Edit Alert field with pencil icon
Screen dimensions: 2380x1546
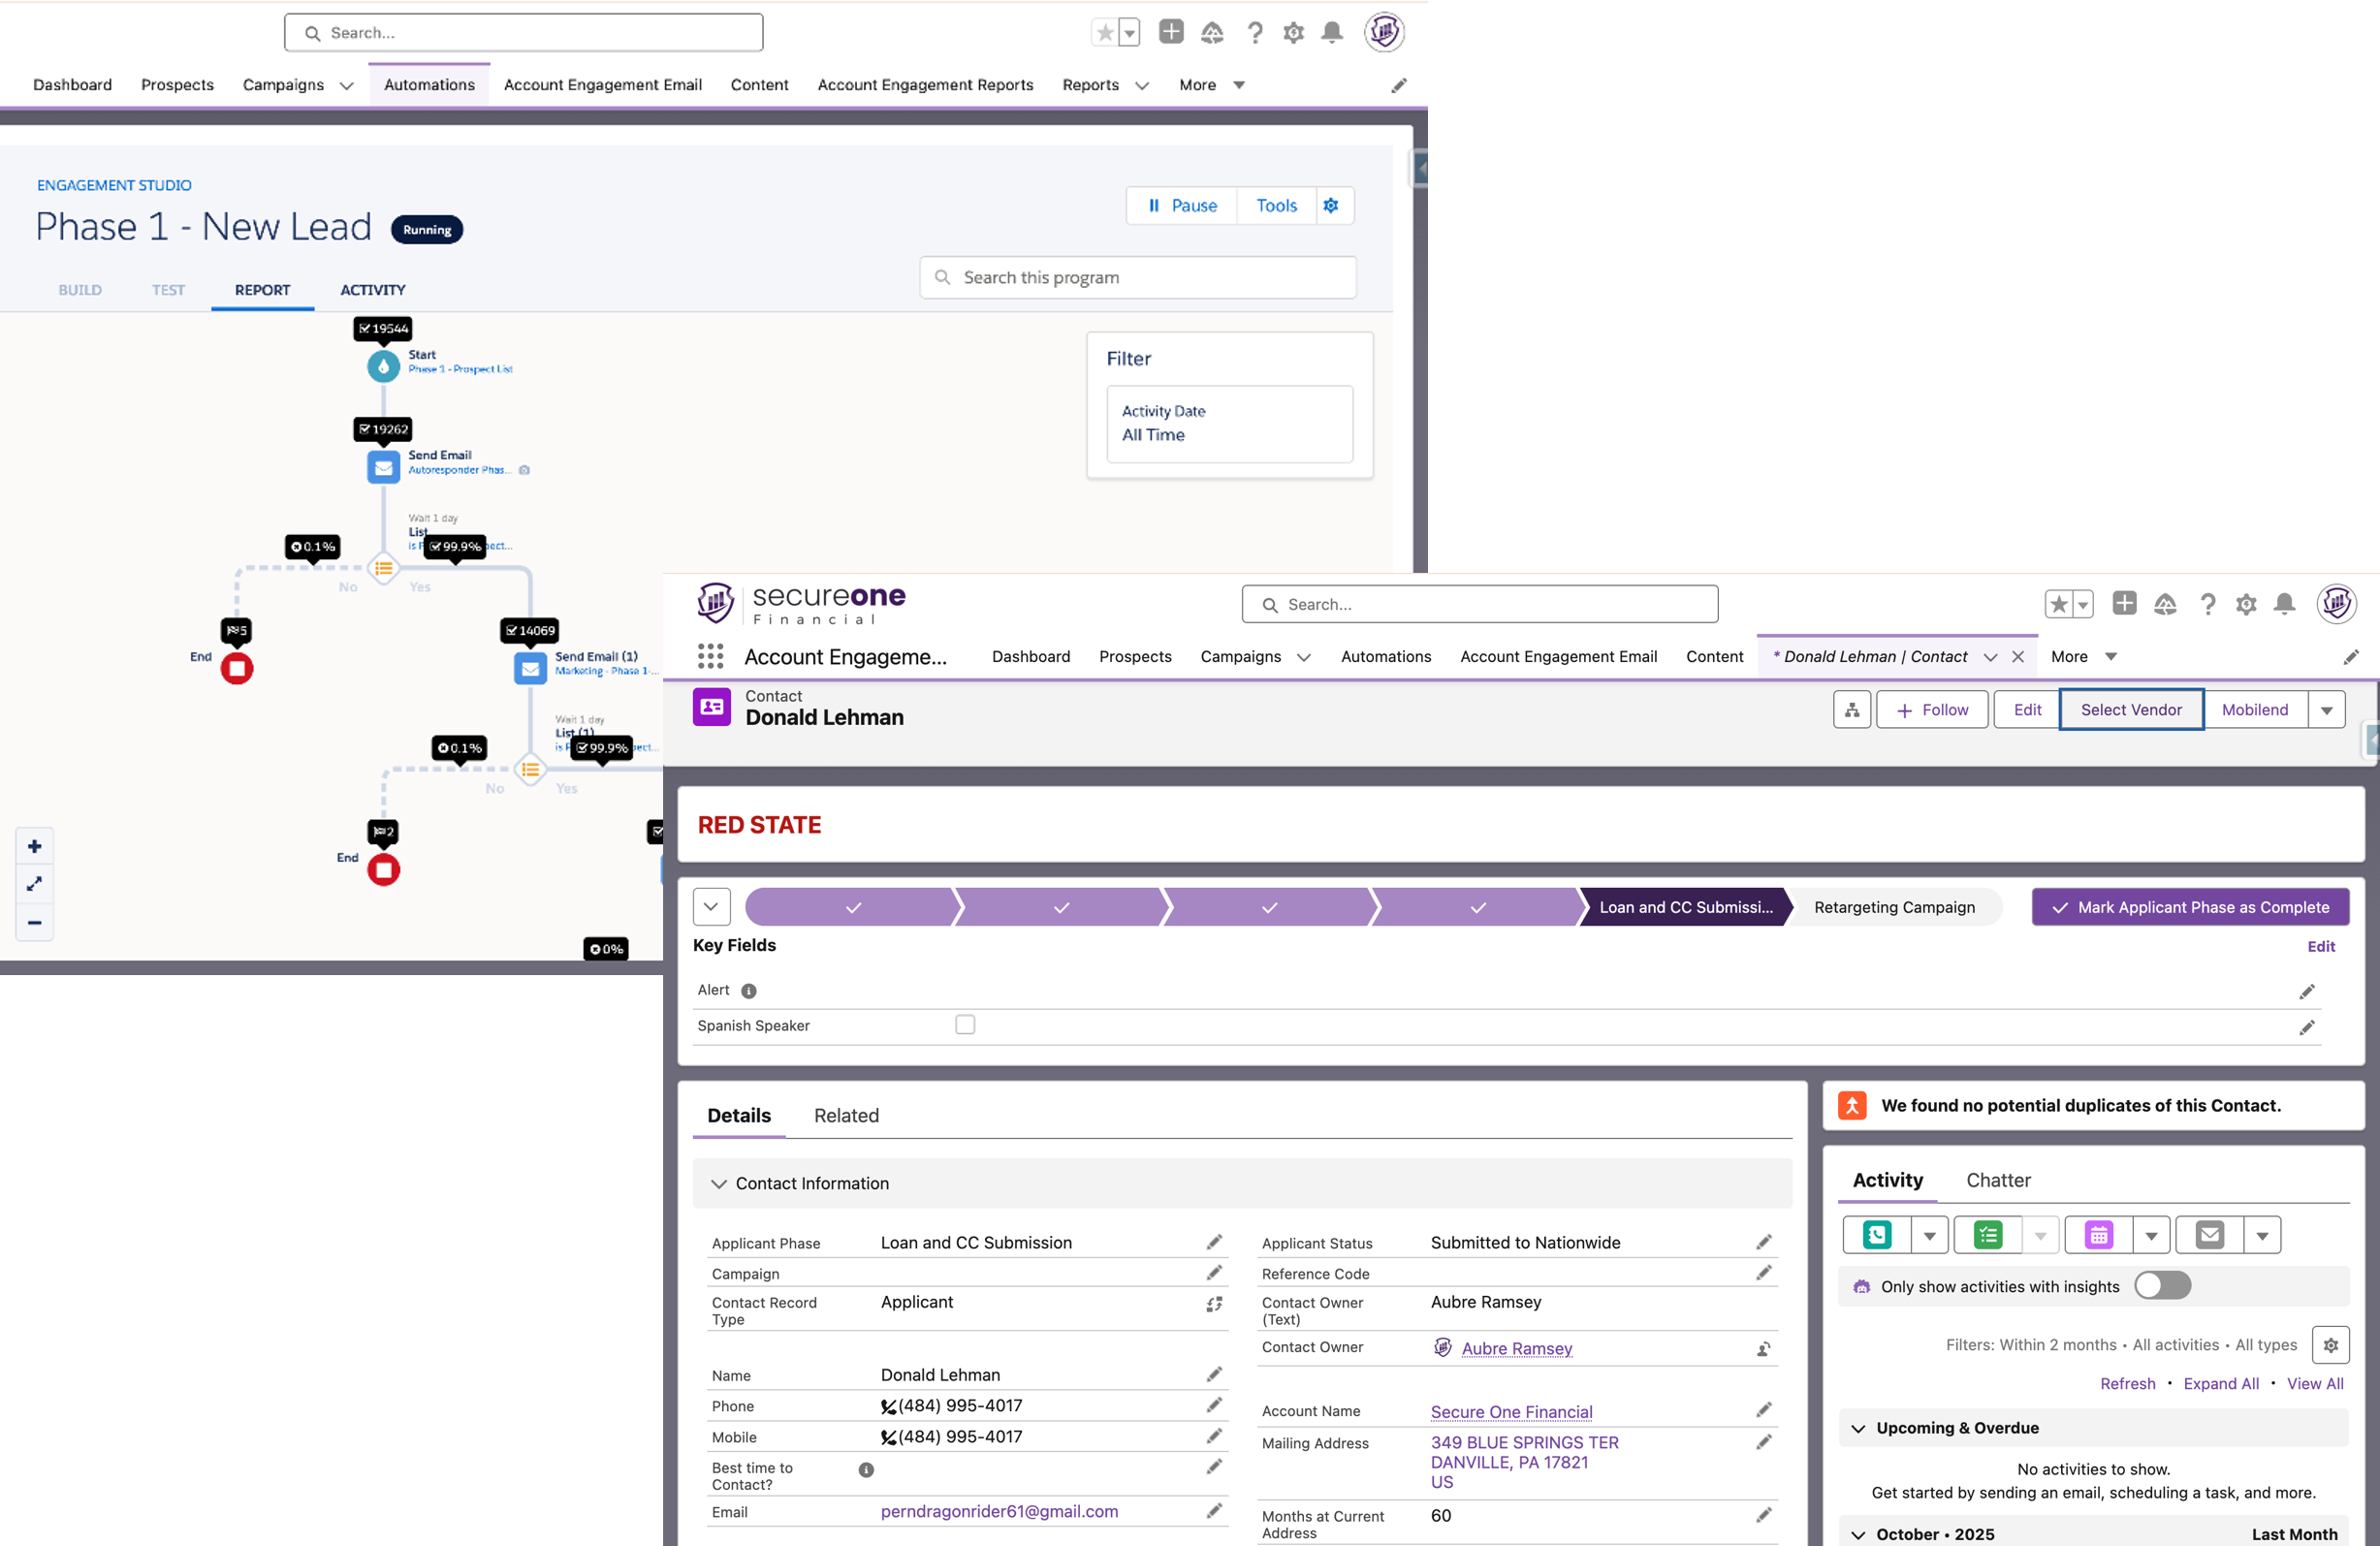(2307, 991)
